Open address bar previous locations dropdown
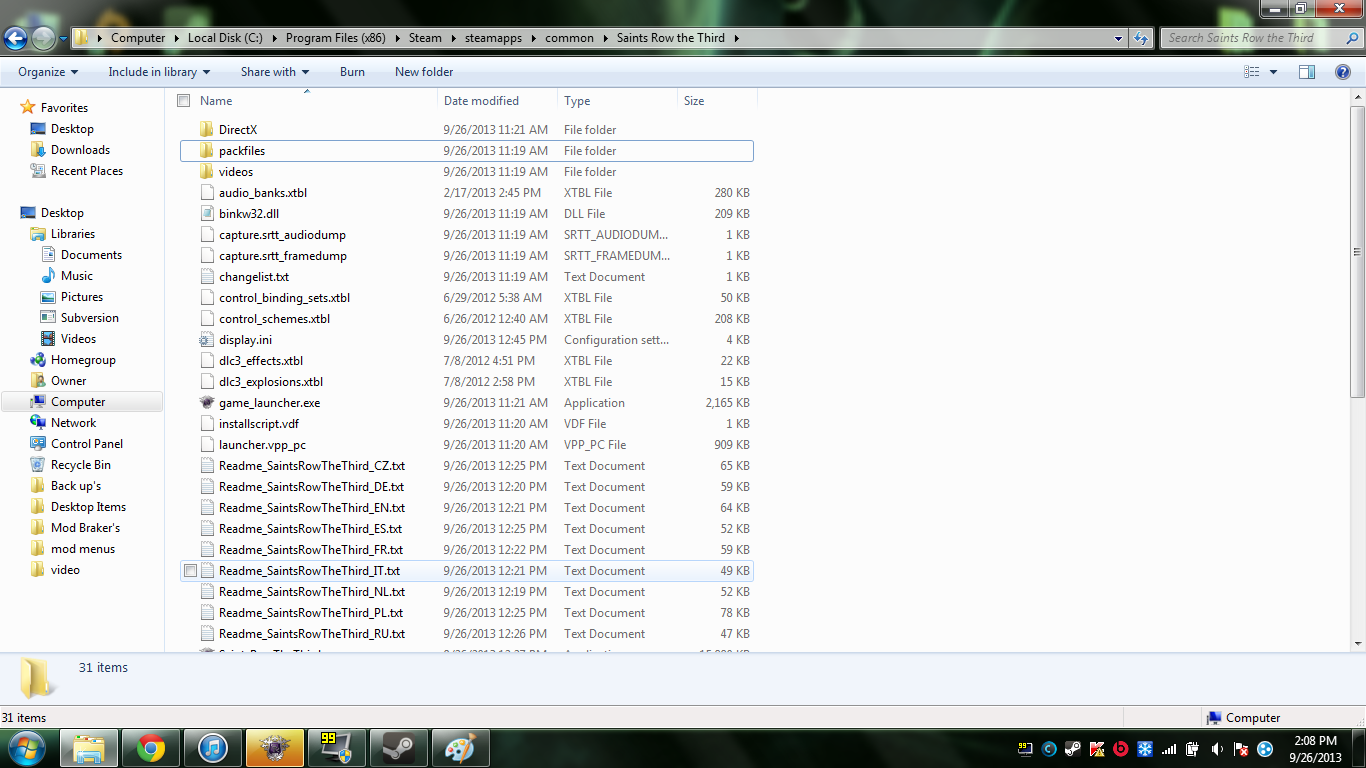Viewport: 1366px width, 768px height. tap(1118, 38)
